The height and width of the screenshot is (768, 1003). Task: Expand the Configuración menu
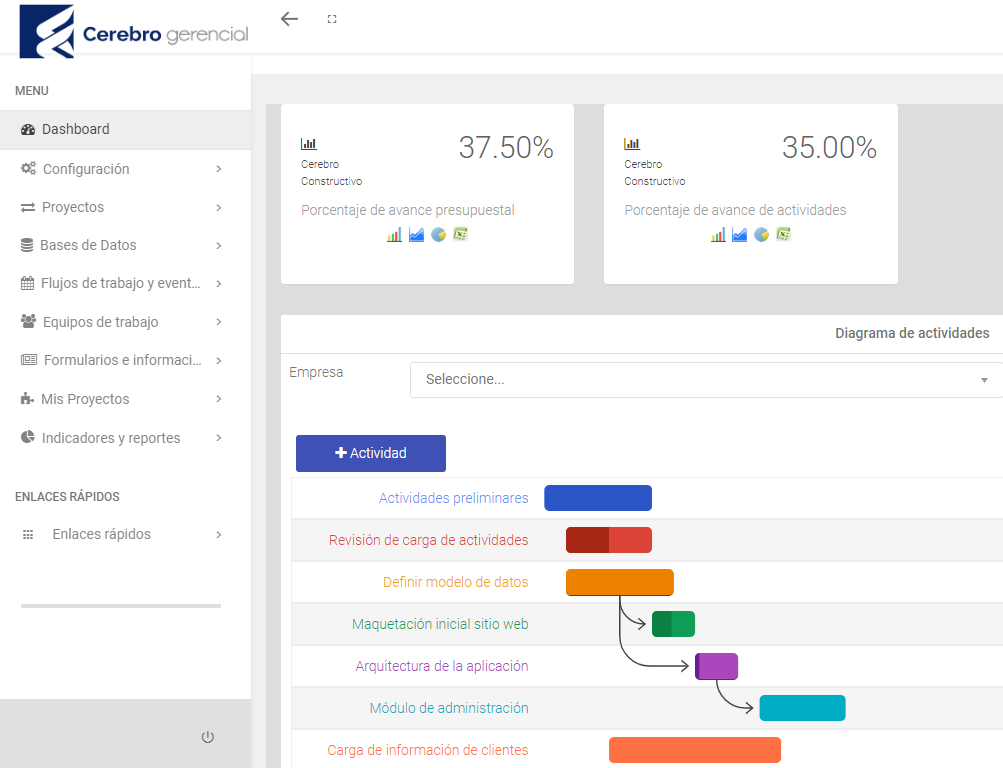(120, 169)
